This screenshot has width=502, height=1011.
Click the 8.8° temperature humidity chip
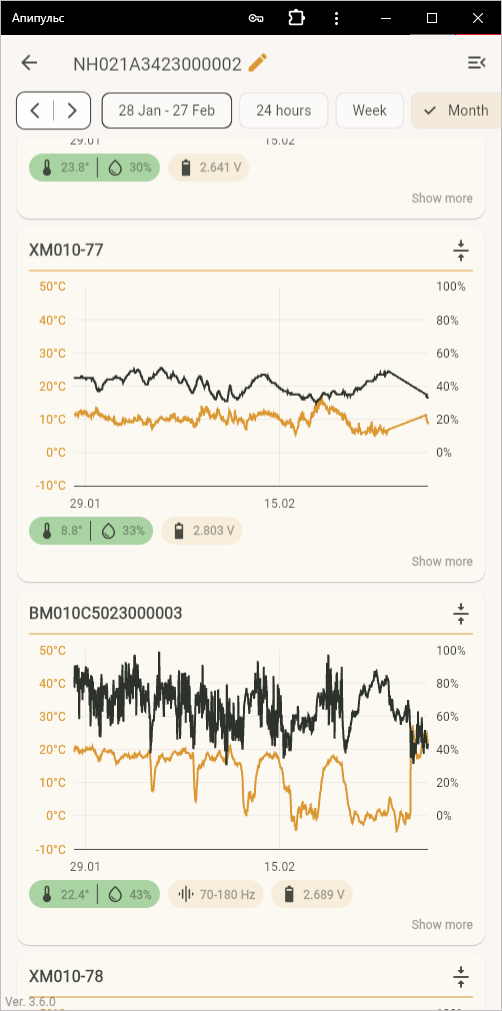coord(91,531)
